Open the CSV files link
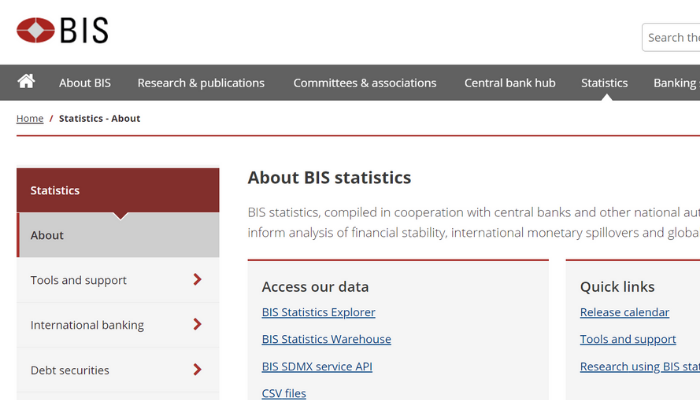 tap(284, 393)
